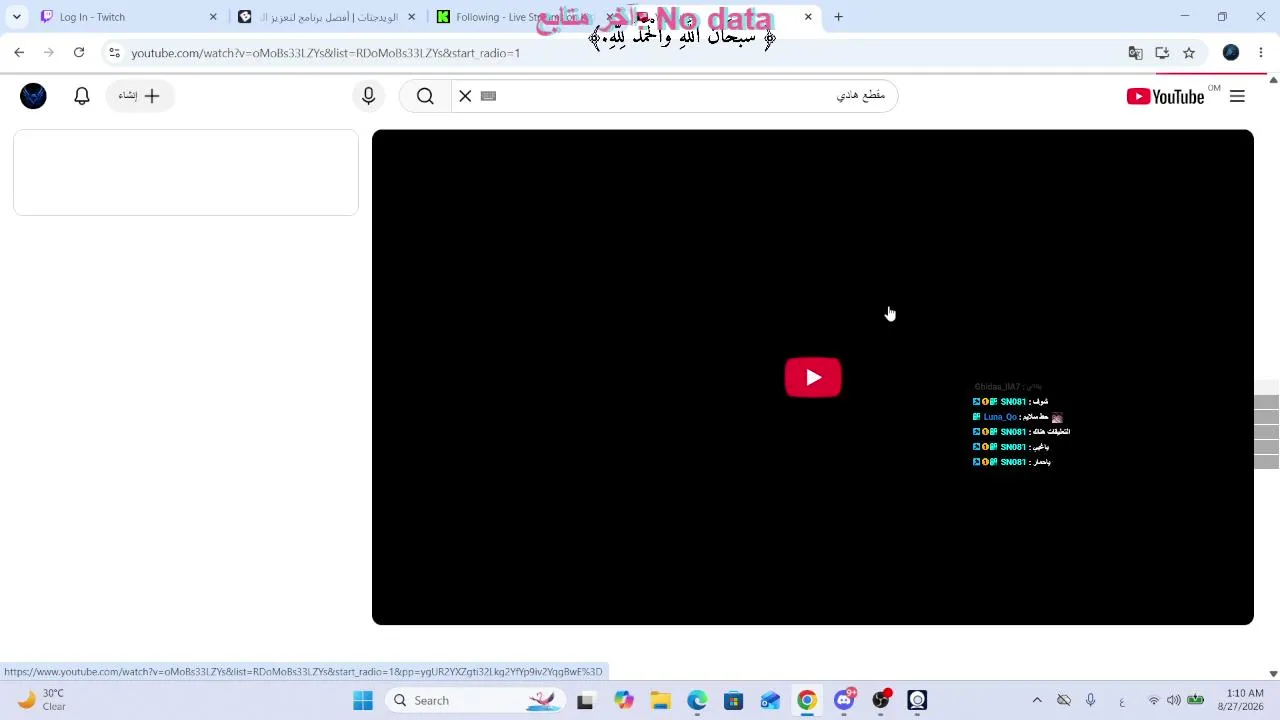
Task: Go to YouTube home via the logo
Action: coord(1165,96)
